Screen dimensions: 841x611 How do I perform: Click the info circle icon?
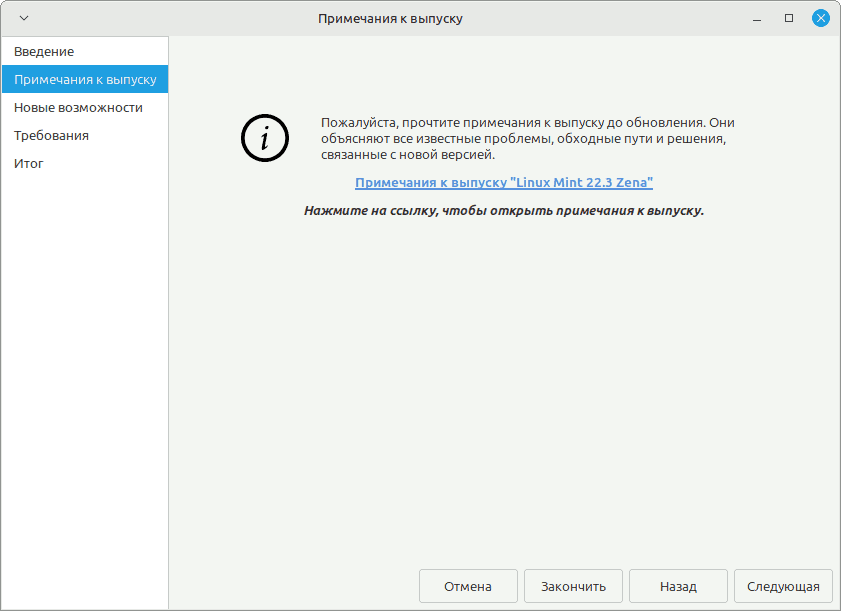point(265,138)
